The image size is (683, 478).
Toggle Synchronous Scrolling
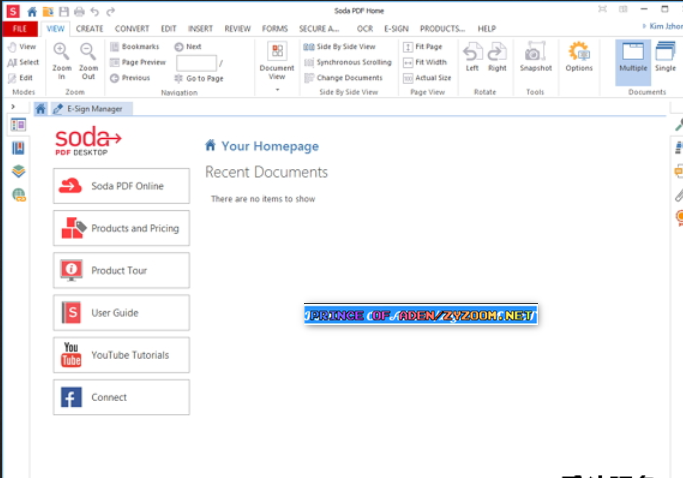pos(348,62)
